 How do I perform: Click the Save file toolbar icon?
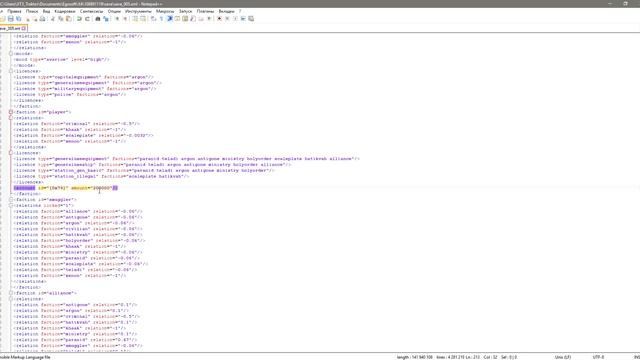click(11, 19)
